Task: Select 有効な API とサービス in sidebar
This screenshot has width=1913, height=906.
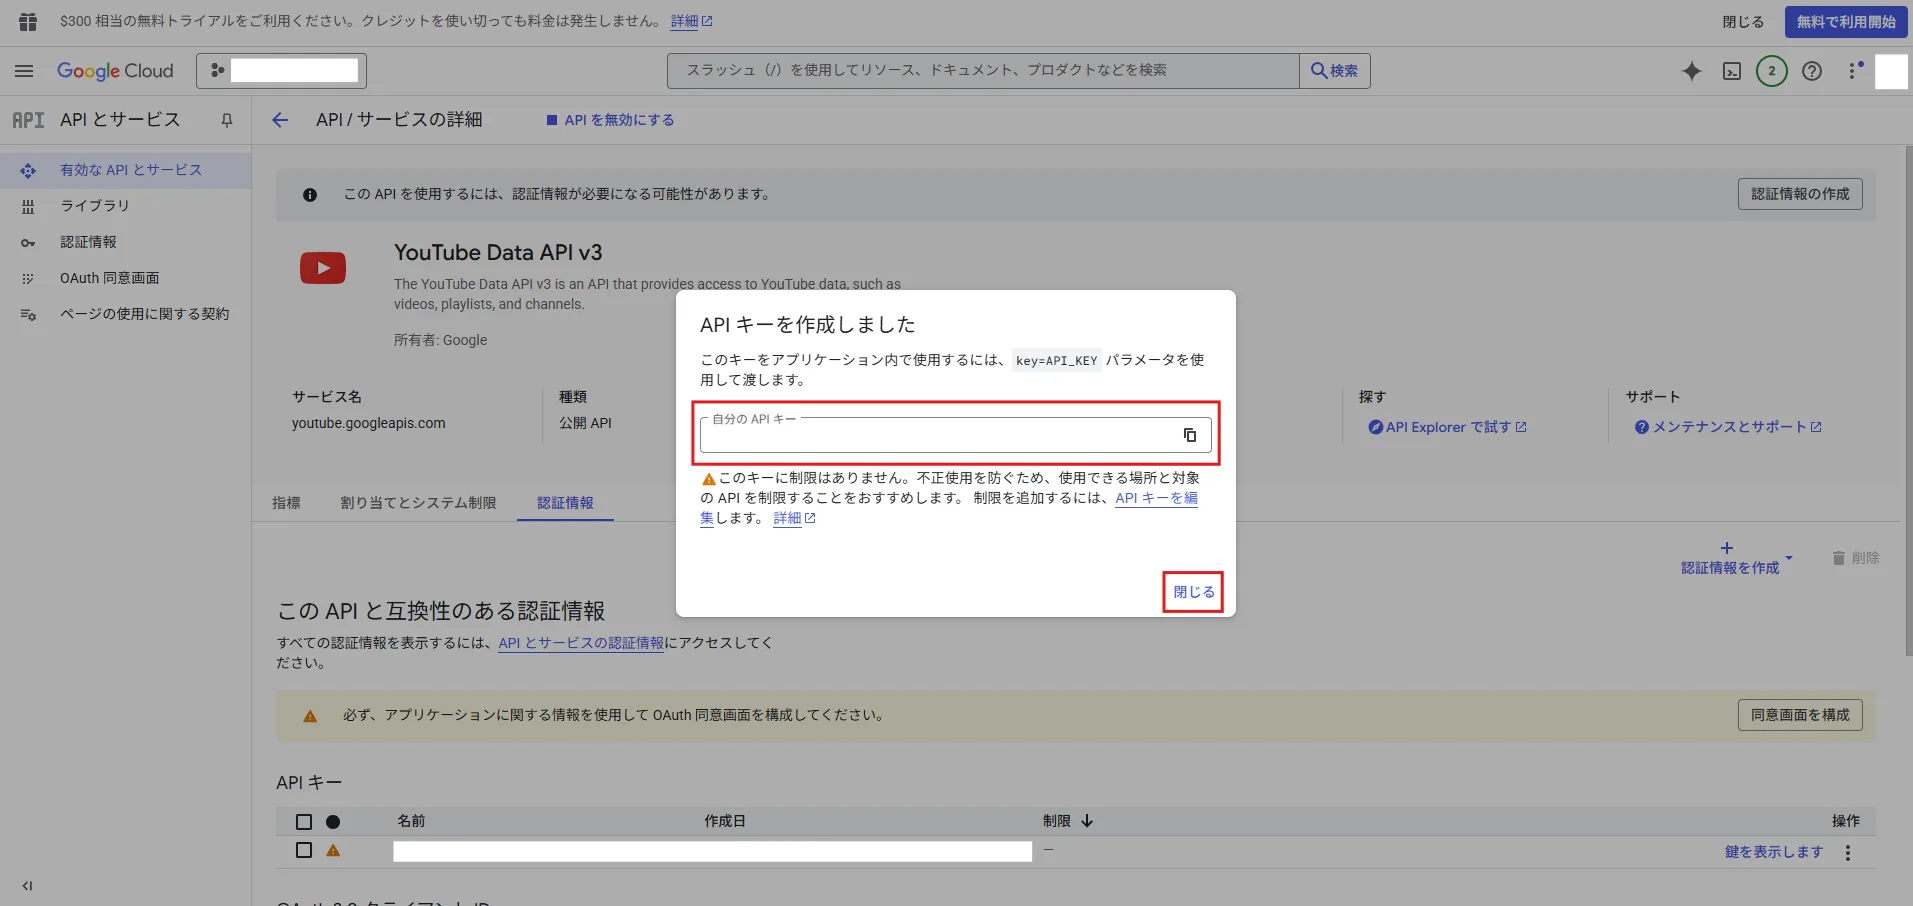Action: [125, 170]
